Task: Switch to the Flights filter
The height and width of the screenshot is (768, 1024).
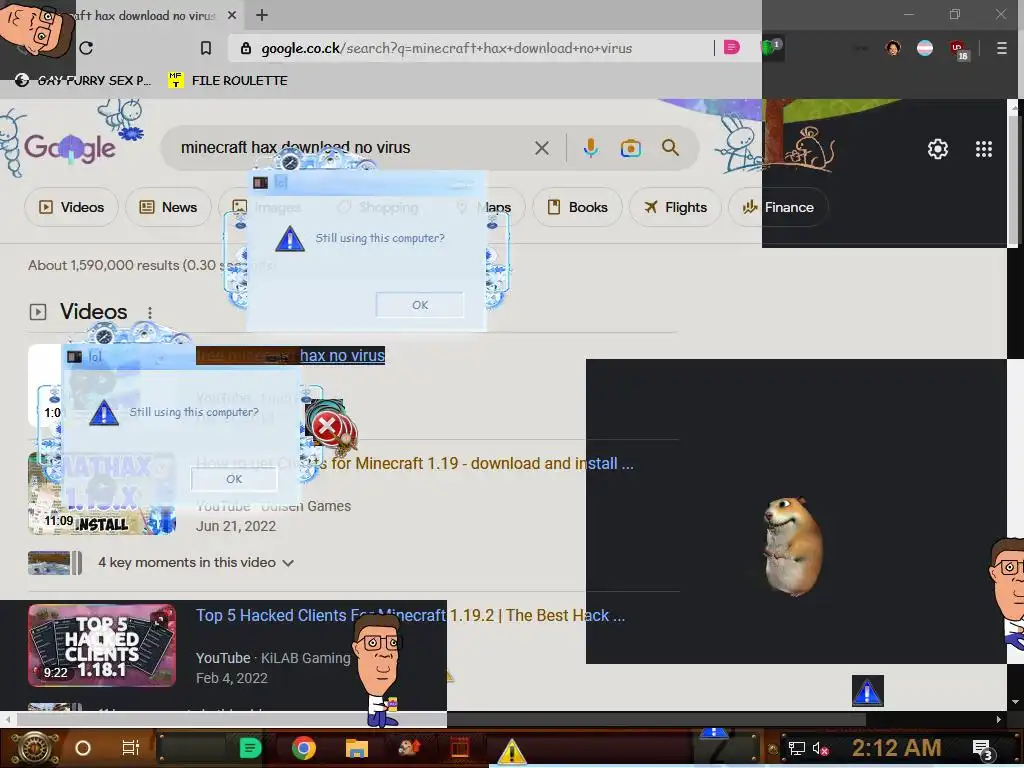Action: [675, 208]
